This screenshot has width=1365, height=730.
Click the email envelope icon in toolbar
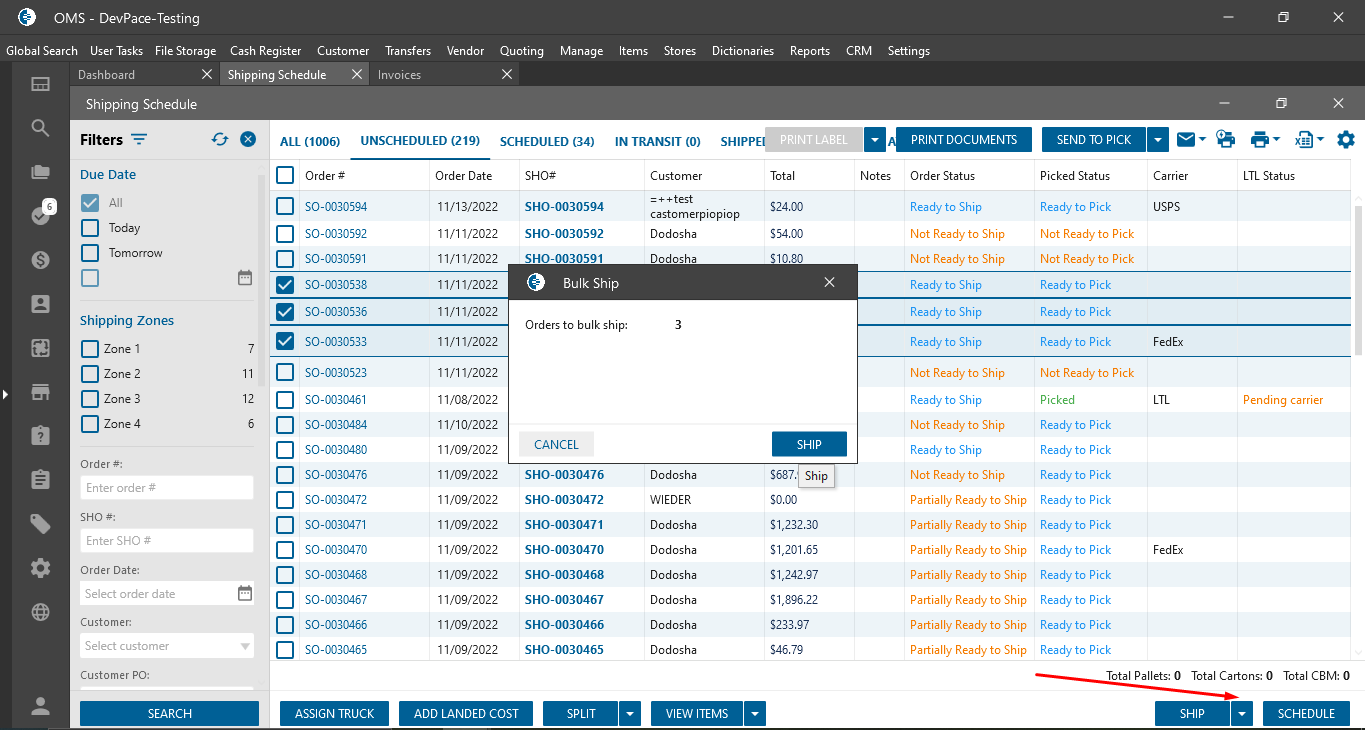(1185, 140)
